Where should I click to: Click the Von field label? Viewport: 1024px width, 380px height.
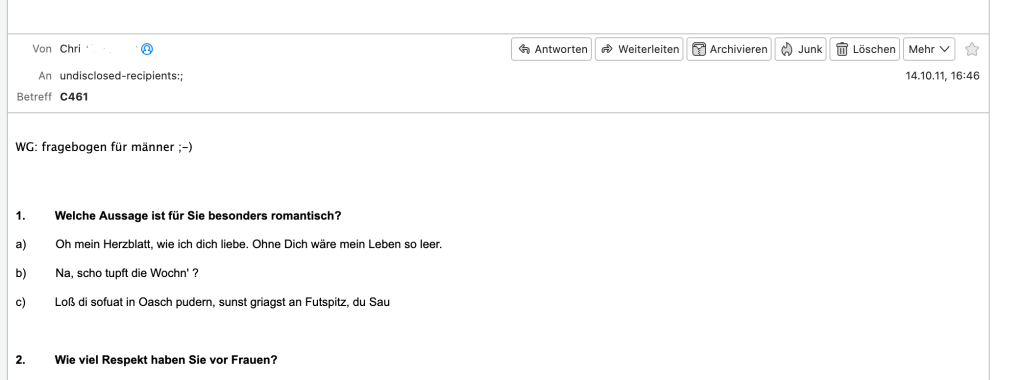click(42, 49)
